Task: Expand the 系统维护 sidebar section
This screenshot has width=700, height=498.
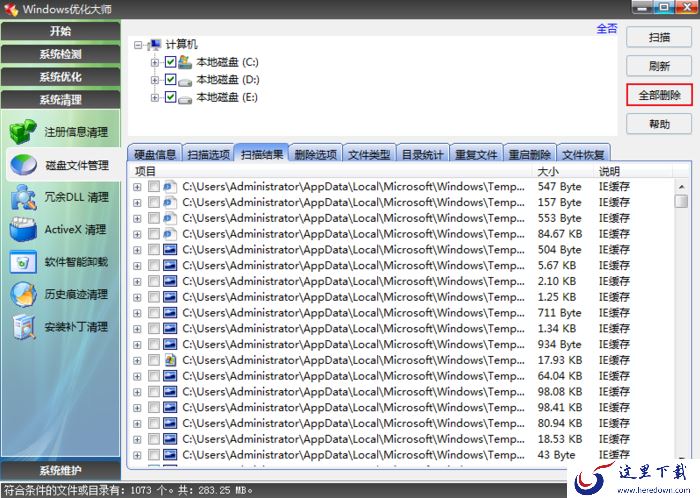Action: [60, 470]
